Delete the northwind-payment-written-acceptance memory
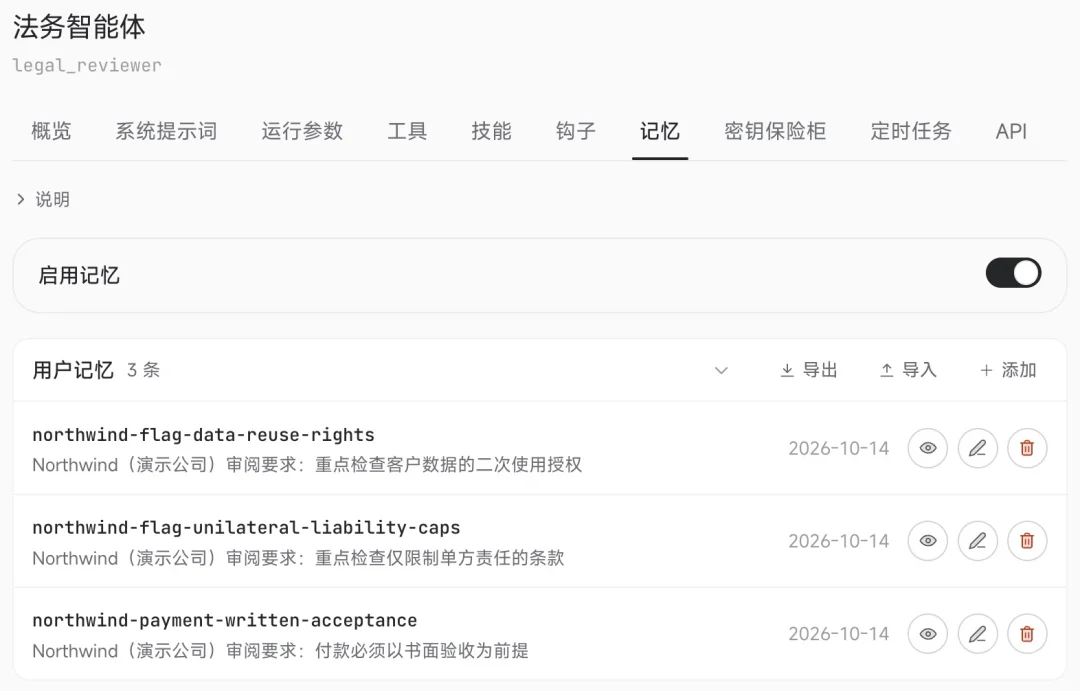1080x691 pixels. pyautogui.click(x=1027, y=634)
